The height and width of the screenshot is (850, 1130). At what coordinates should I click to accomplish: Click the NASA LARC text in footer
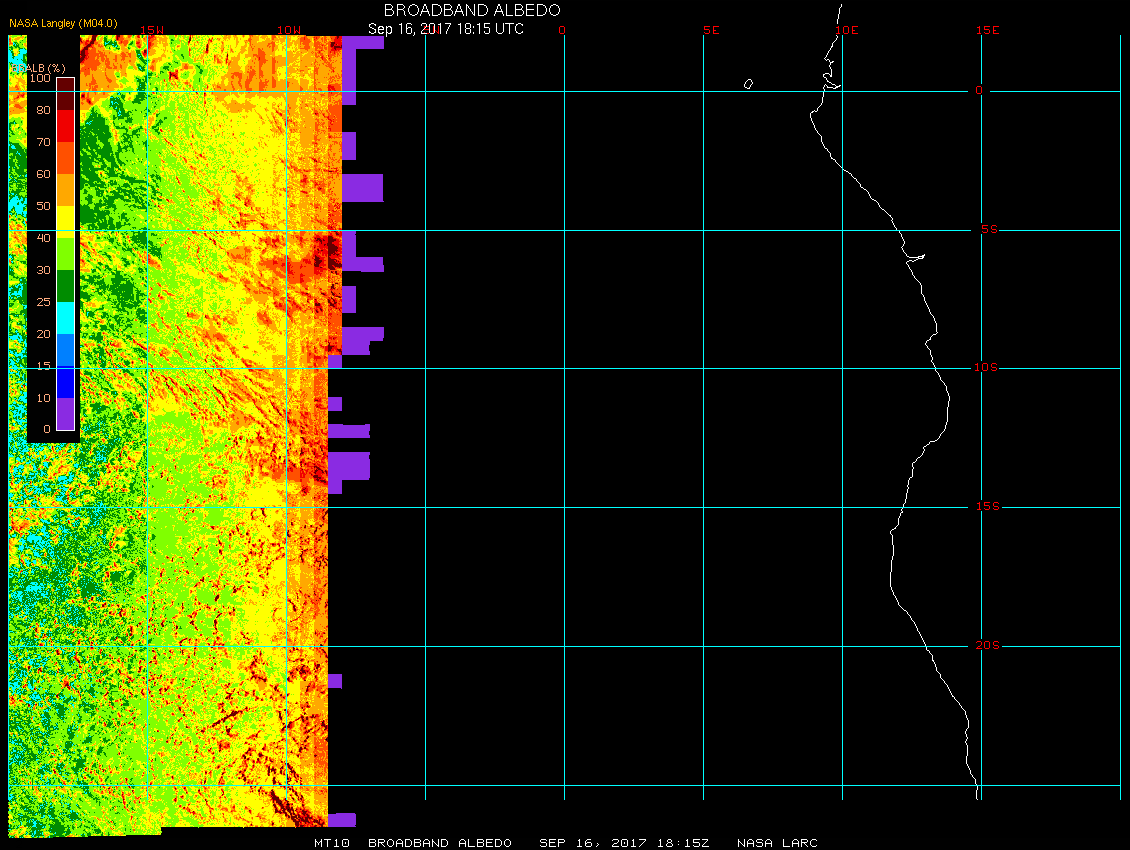777,843
